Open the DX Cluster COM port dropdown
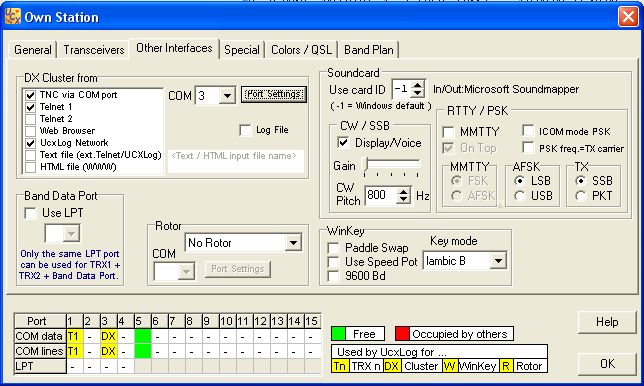The height and width of the screenshot is (386, 644). point(227,96)
